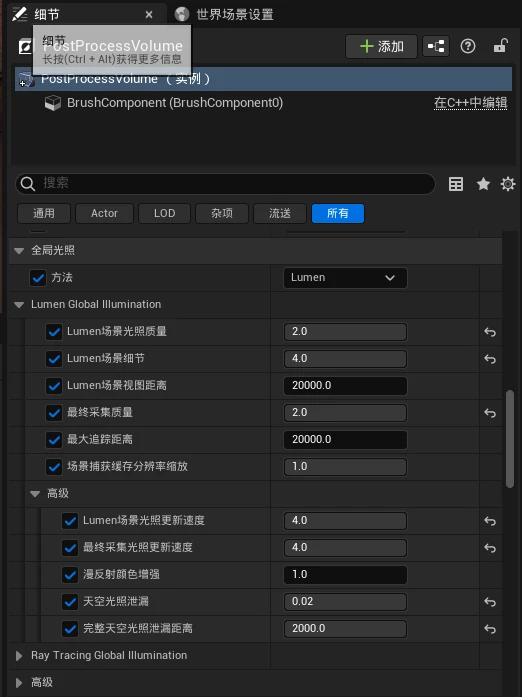Screen dimensions: 522x697
Task: Reset 最终采集光照更新速度 to default
Action: click(x=490, y=548)
